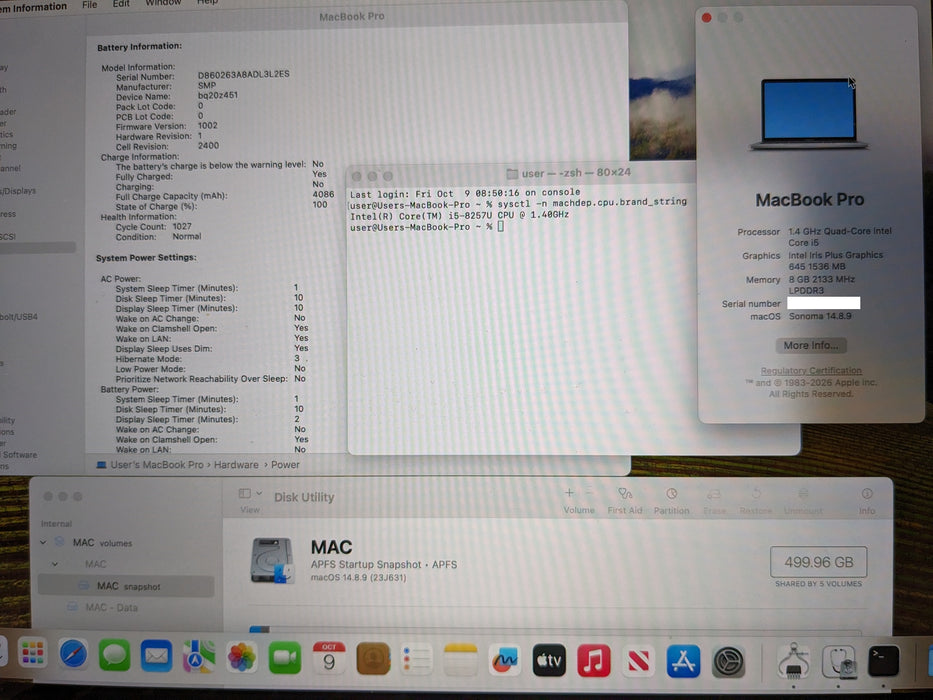Click the 499.96 GB capacity box

818,562
